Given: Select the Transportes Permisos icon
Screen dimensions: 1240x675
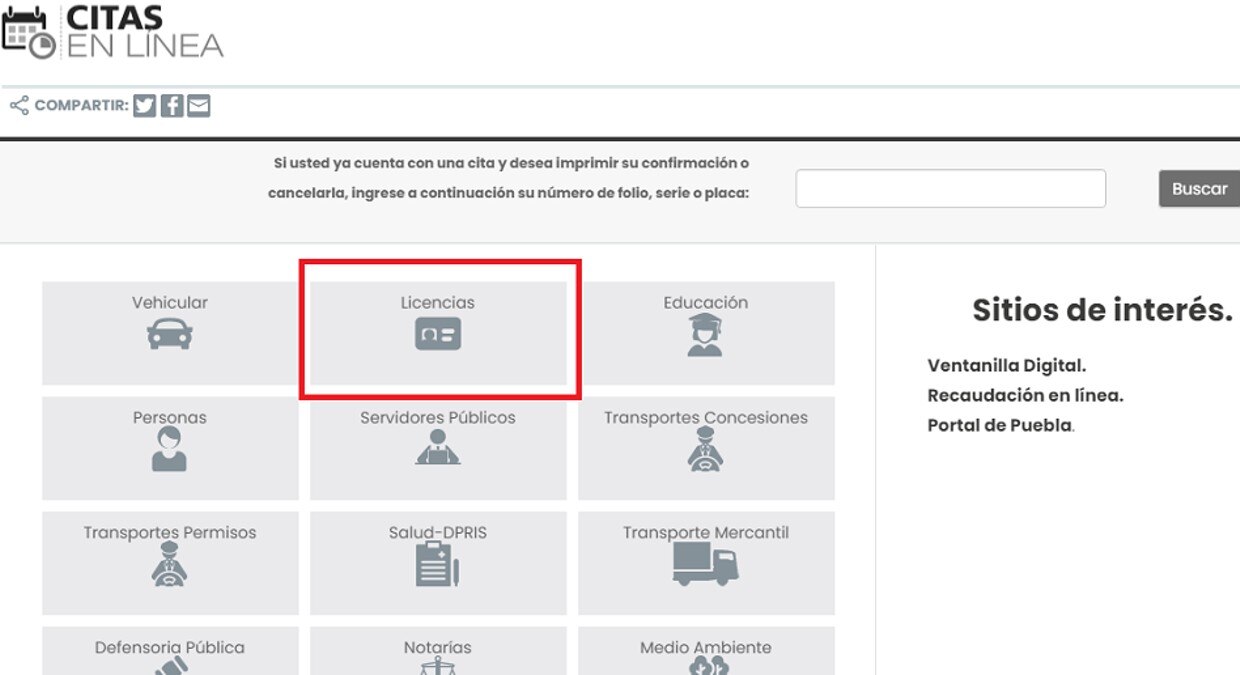Looking at the screenshot, I should [x=169, y=564].
